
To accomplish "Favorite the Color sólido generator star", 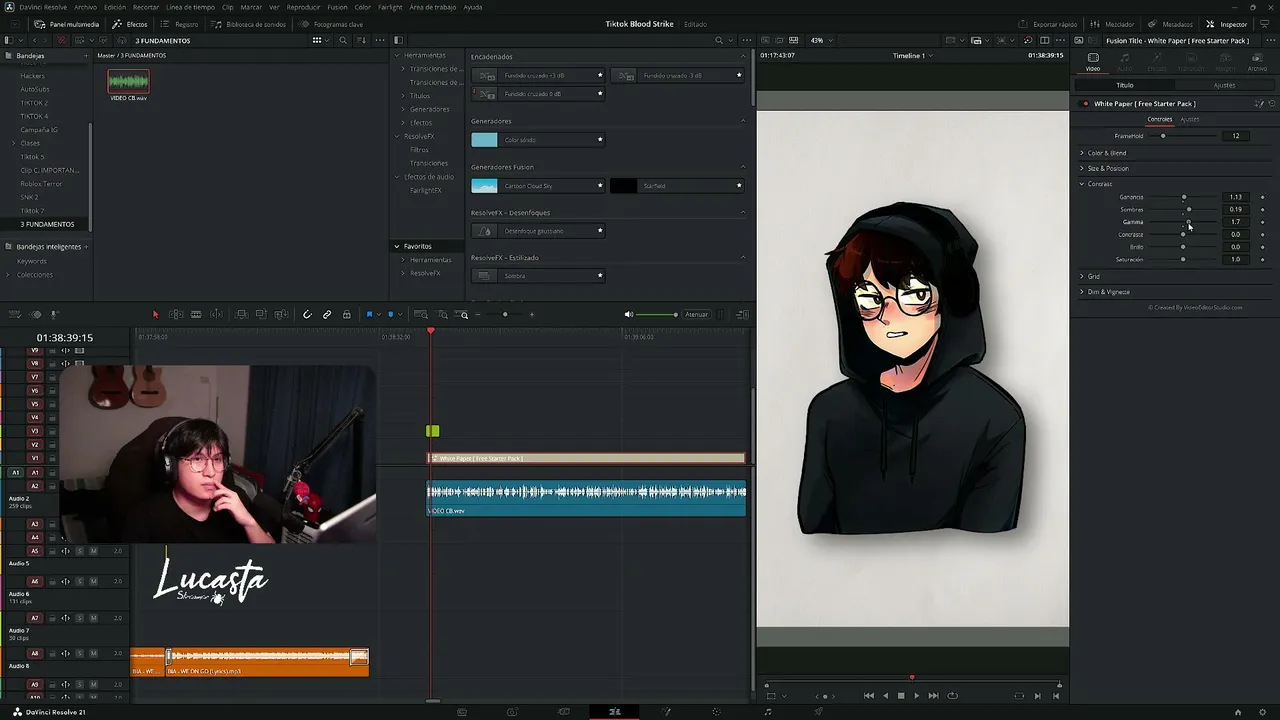I will (600, 140).
